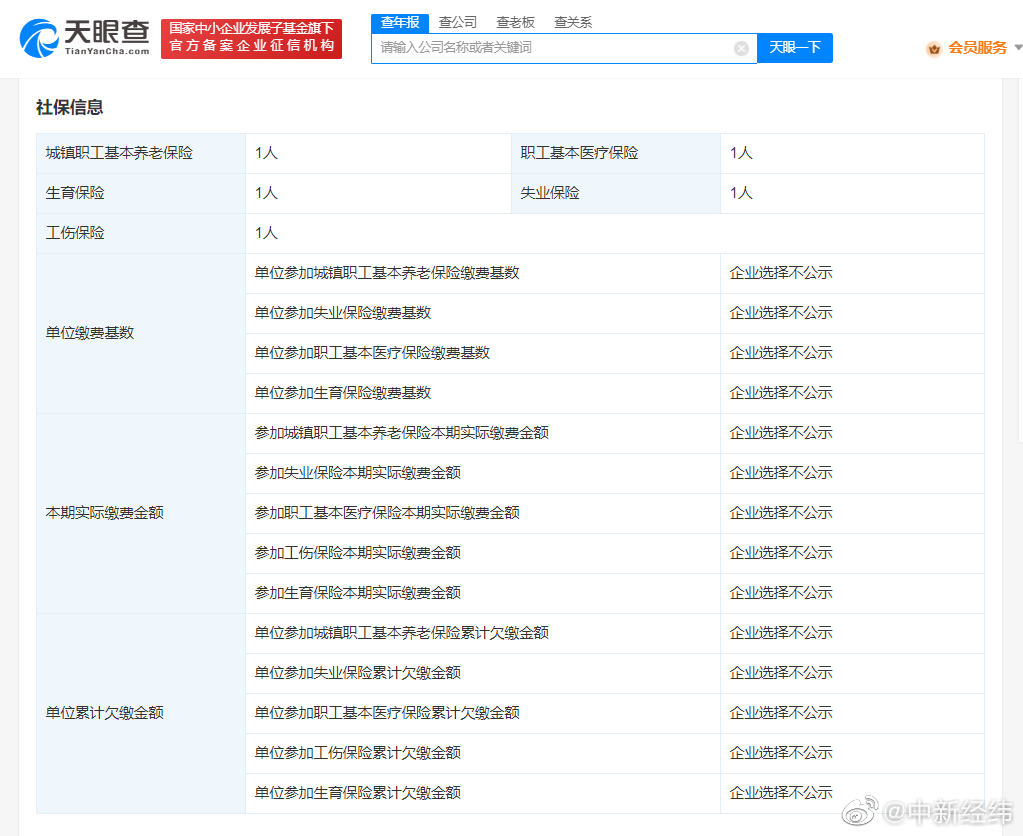This screenshot has width=1023, height=836.
Task: Select 参加工伤保险本期实际缴费金额 text
Action: 358,553
